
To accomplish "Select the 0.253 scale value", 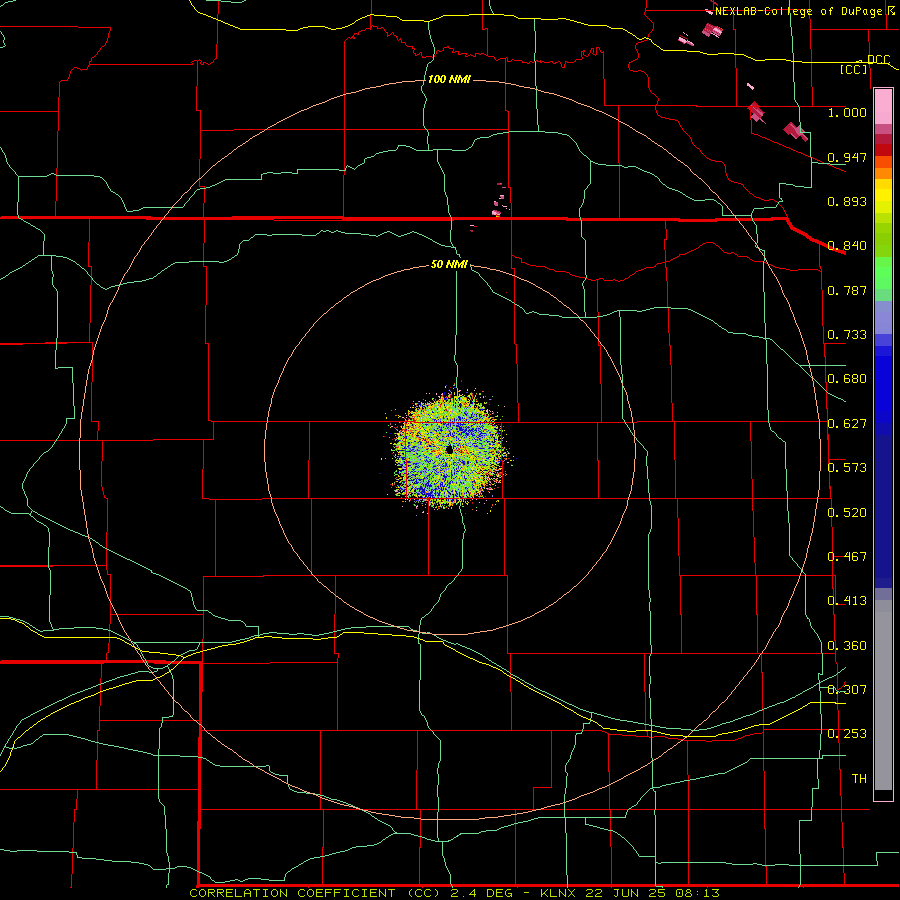I will [847, 734].
